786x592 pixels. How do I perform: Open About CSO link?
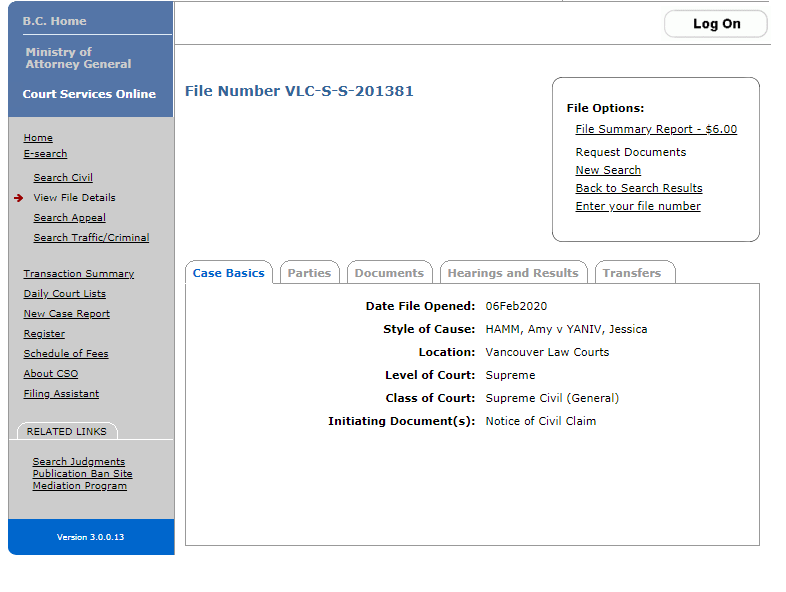[x=51, y=374]
